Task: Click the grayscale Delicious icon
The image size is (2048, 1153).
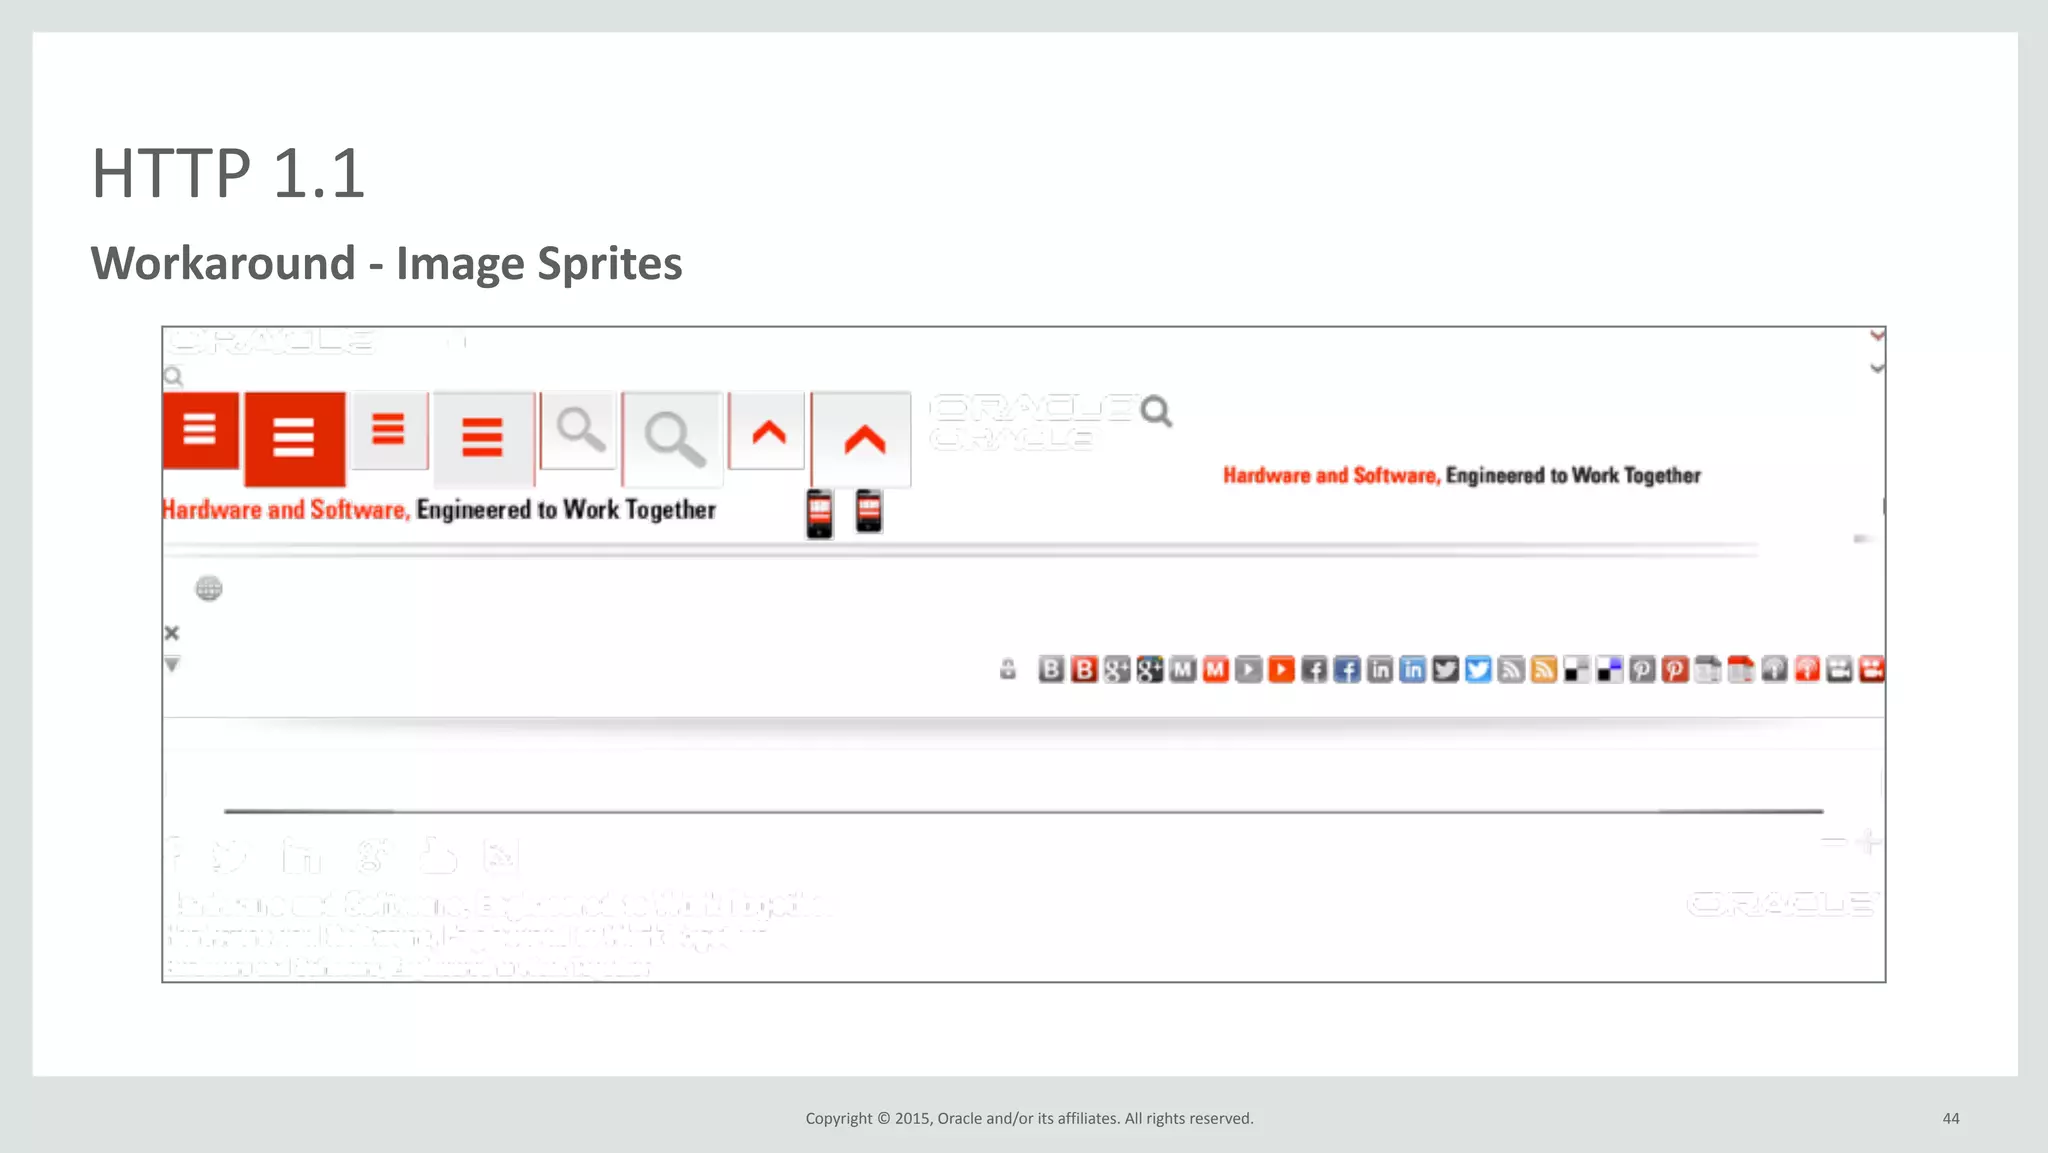Action: pyautogui.click(x=1577, y=669)
